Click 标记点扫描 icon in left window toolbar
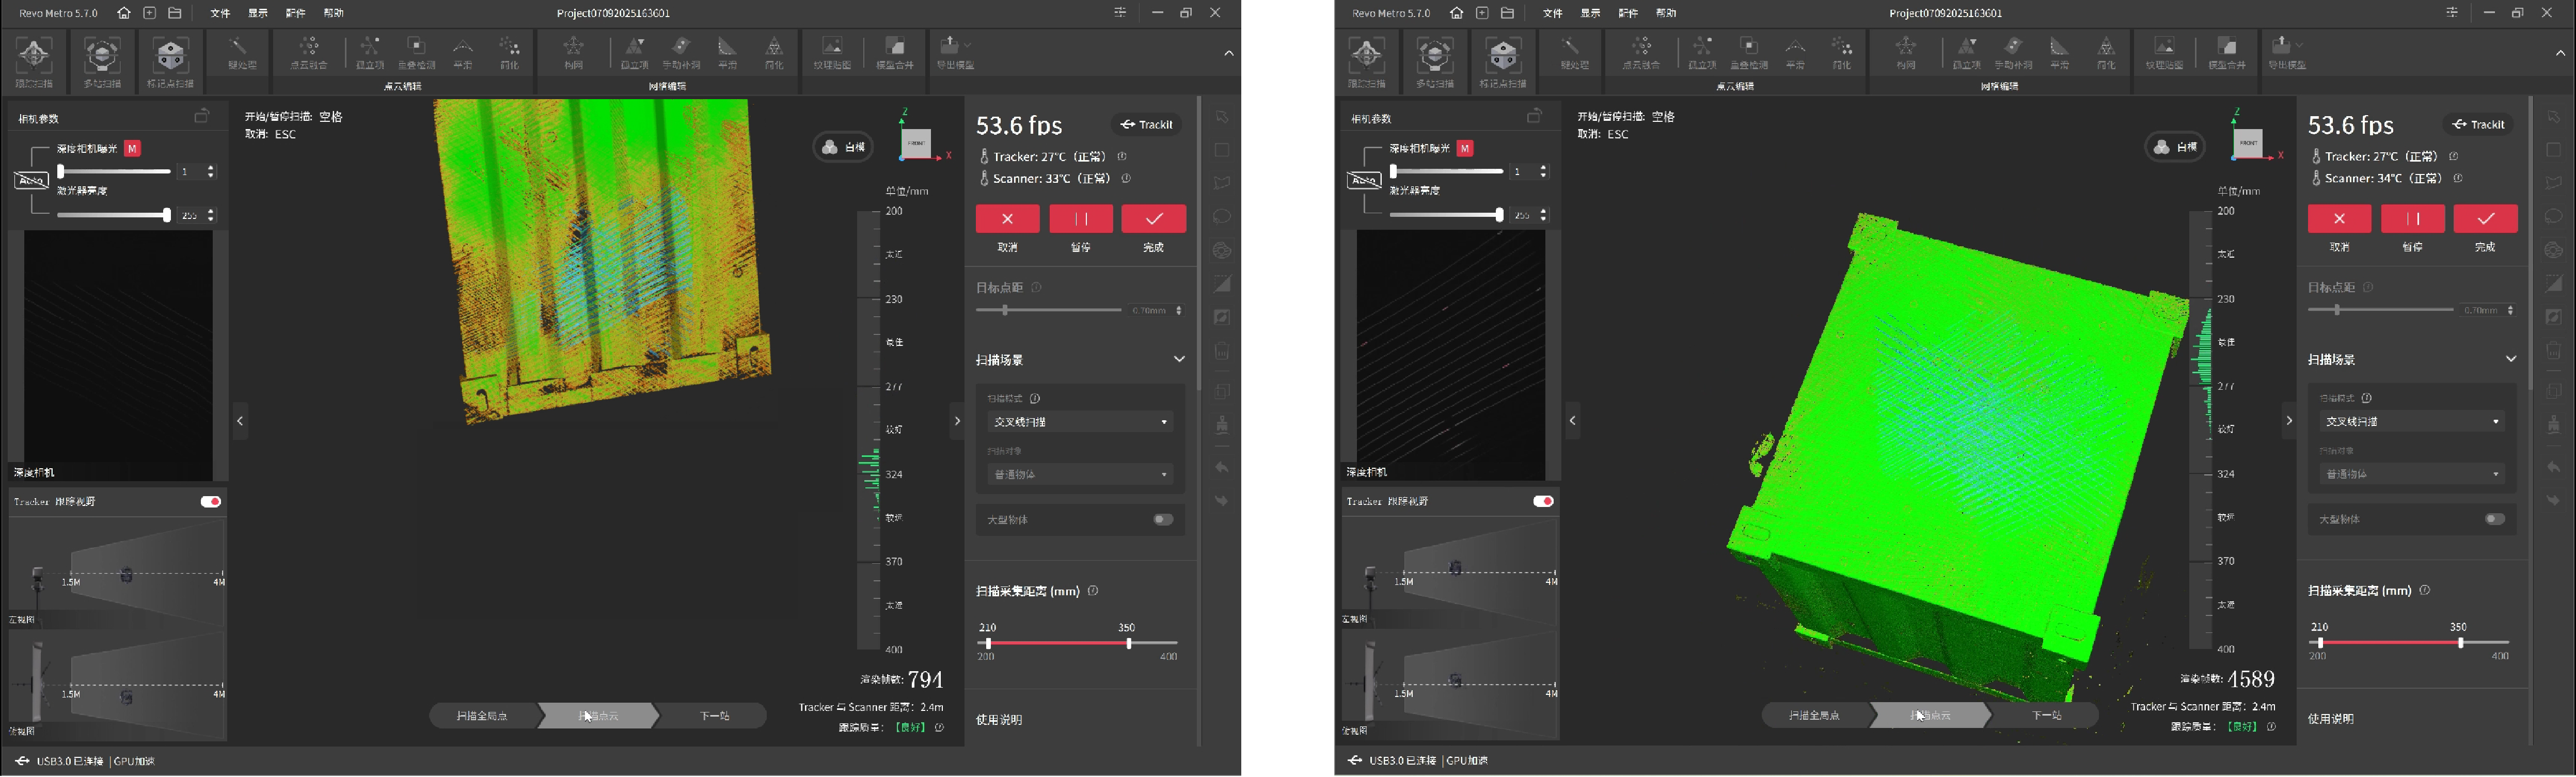This screenshot has width=2576, height=777. (169, 58)
